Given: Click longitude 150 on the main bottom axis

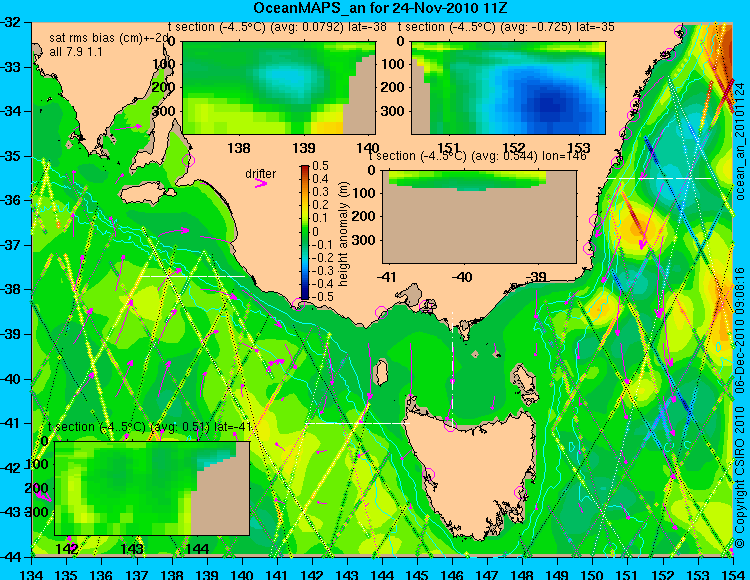Looking at the screenshot, I should [x=593, y=574].
